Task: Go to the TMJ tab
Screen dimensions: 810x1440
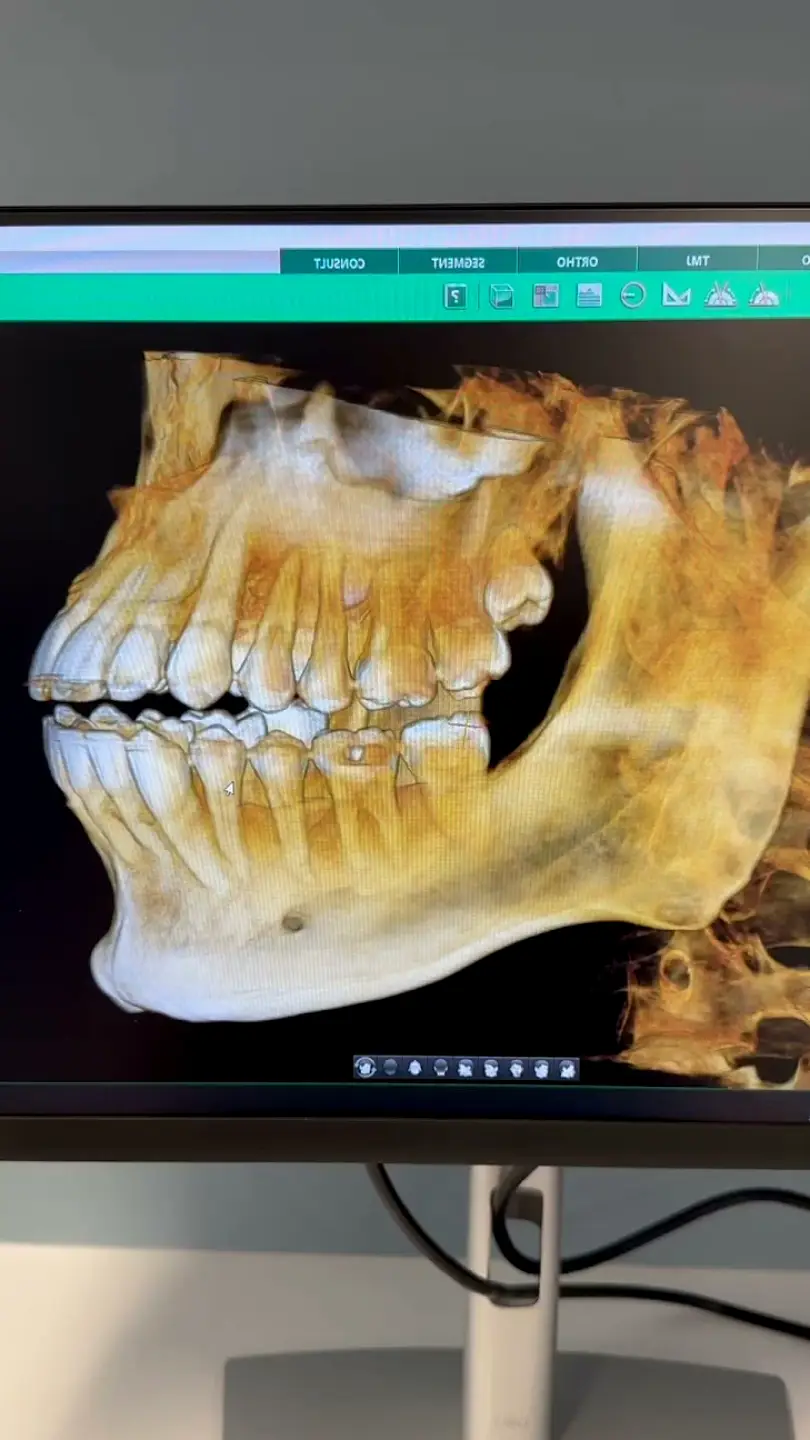Action: (697, 260)
